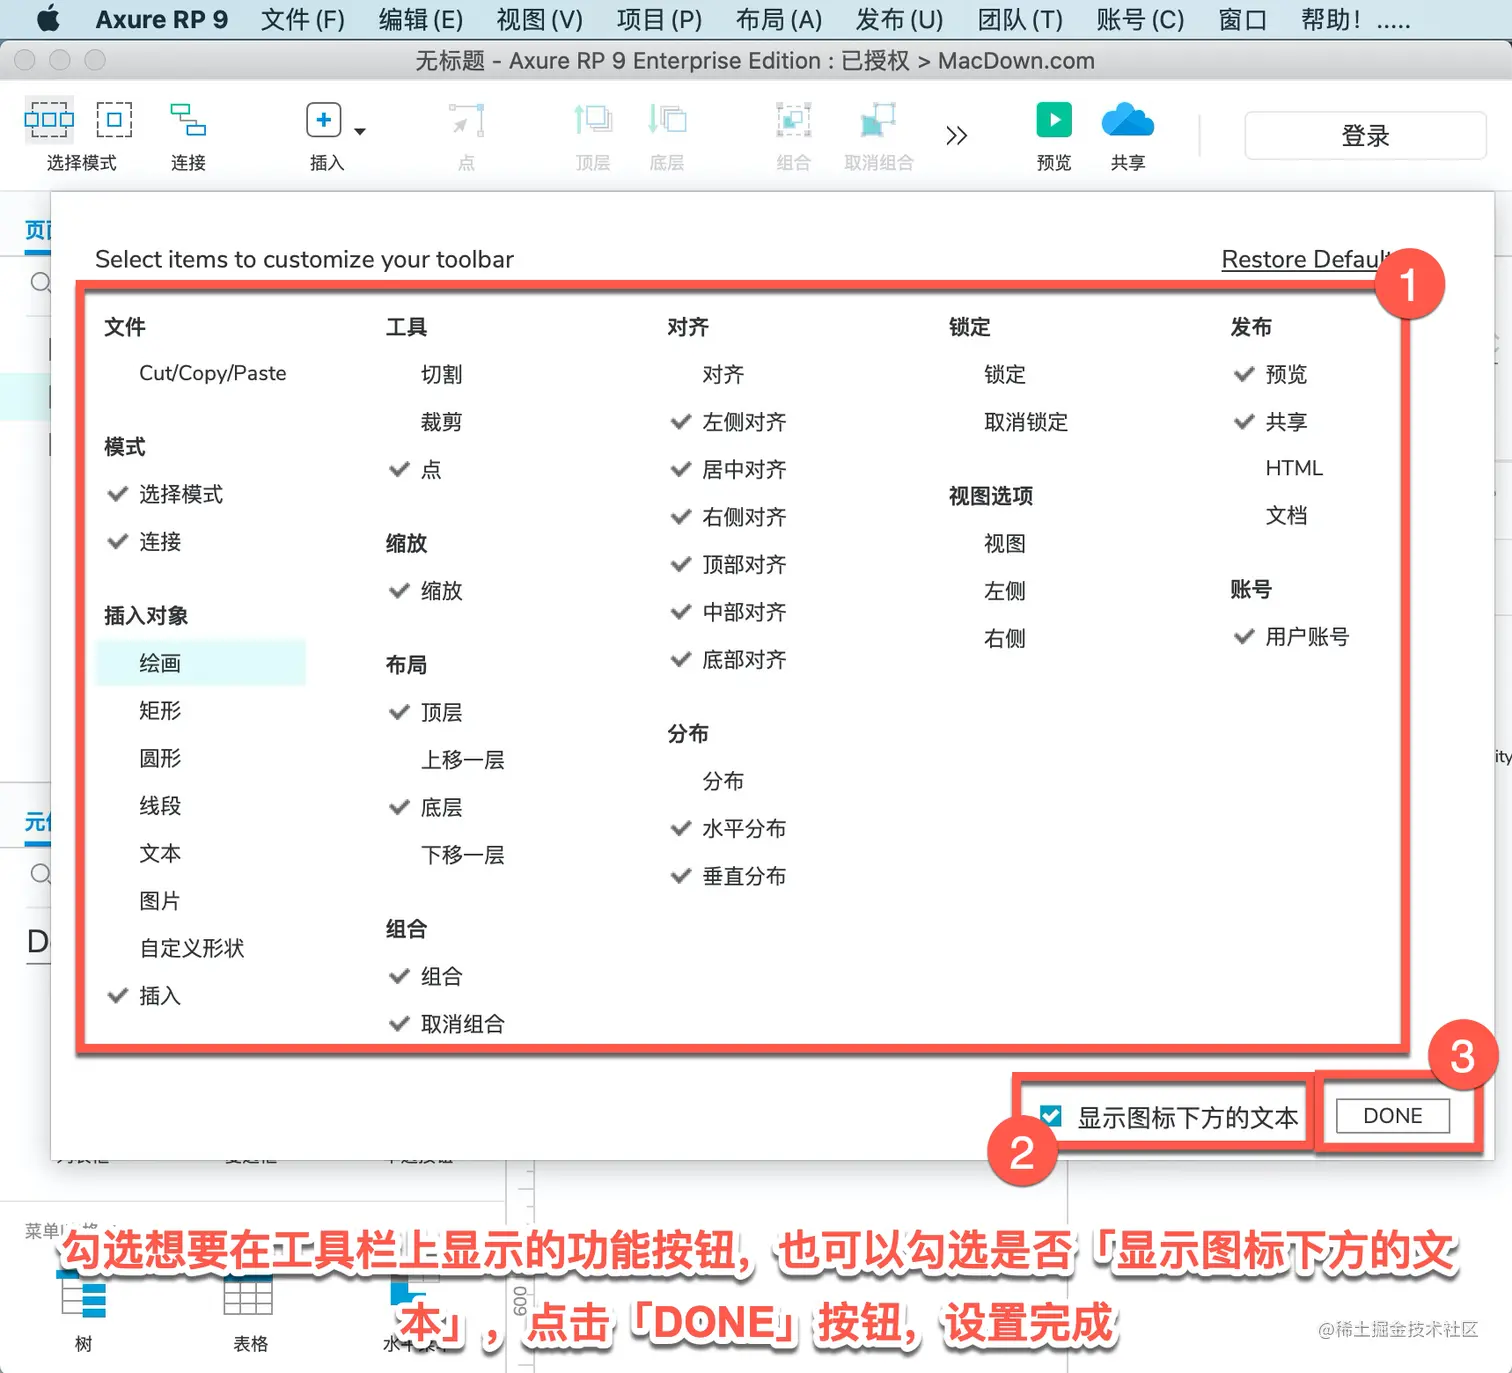This screenshot has height=1373, width=1512.
Task: Click the Restore Defaults link
Action: [x=1306, y=260]
